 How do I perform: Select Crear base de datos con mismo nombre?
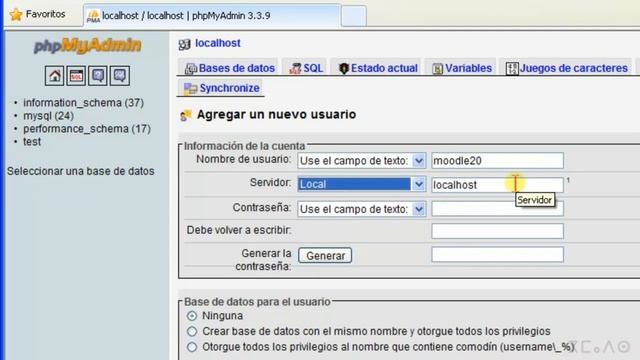192,331
